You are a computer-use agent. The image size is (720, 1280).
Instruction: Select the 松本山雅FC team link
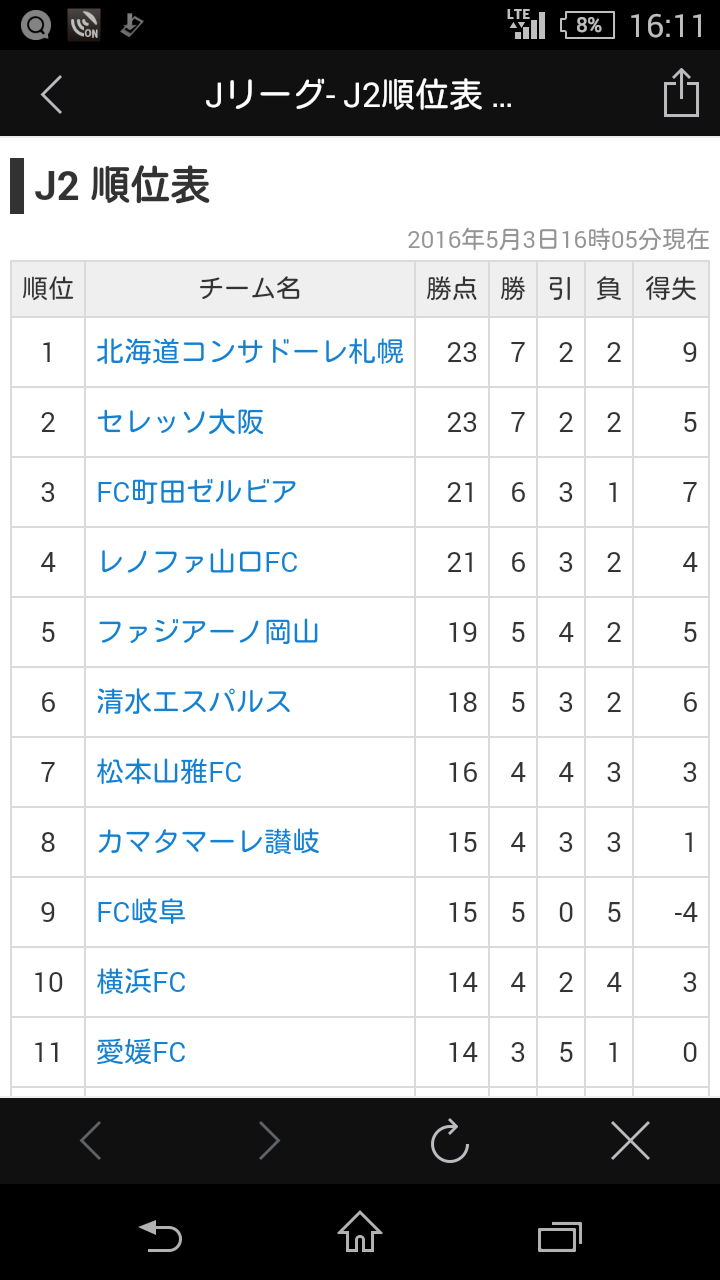pos(169,772)
